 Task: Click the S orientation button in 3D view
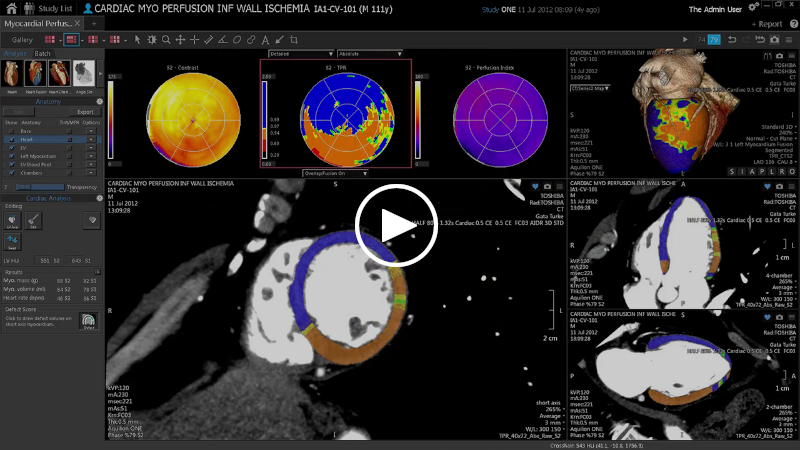click(732, 171)
